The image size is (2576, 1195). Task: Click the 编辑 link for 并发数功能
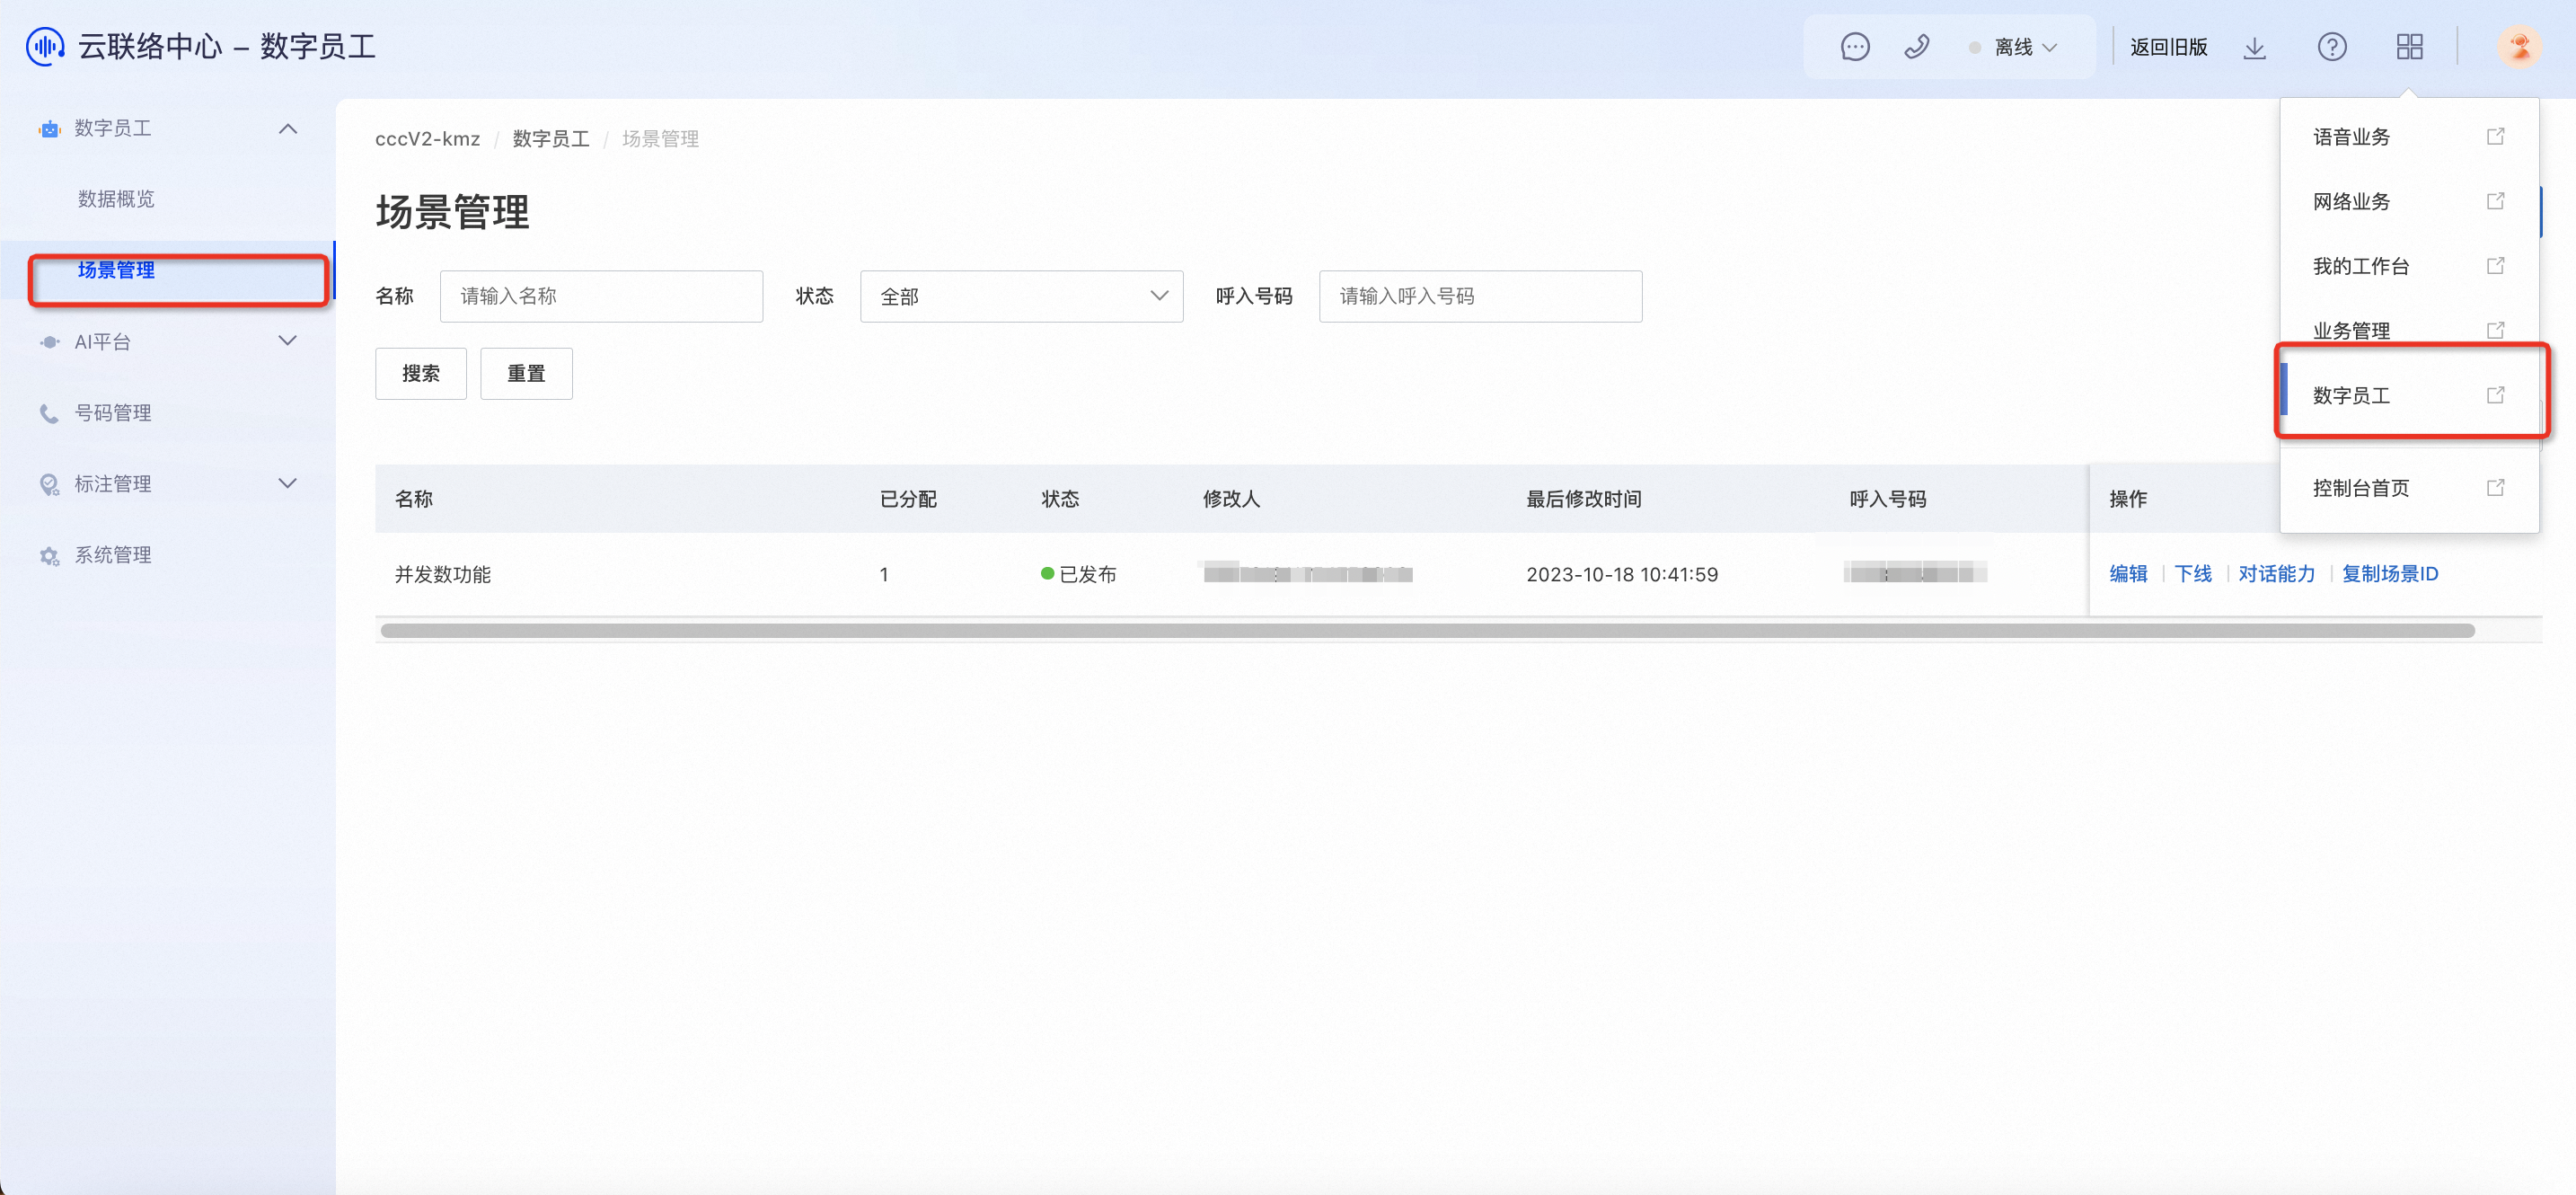coord(2128,574)
